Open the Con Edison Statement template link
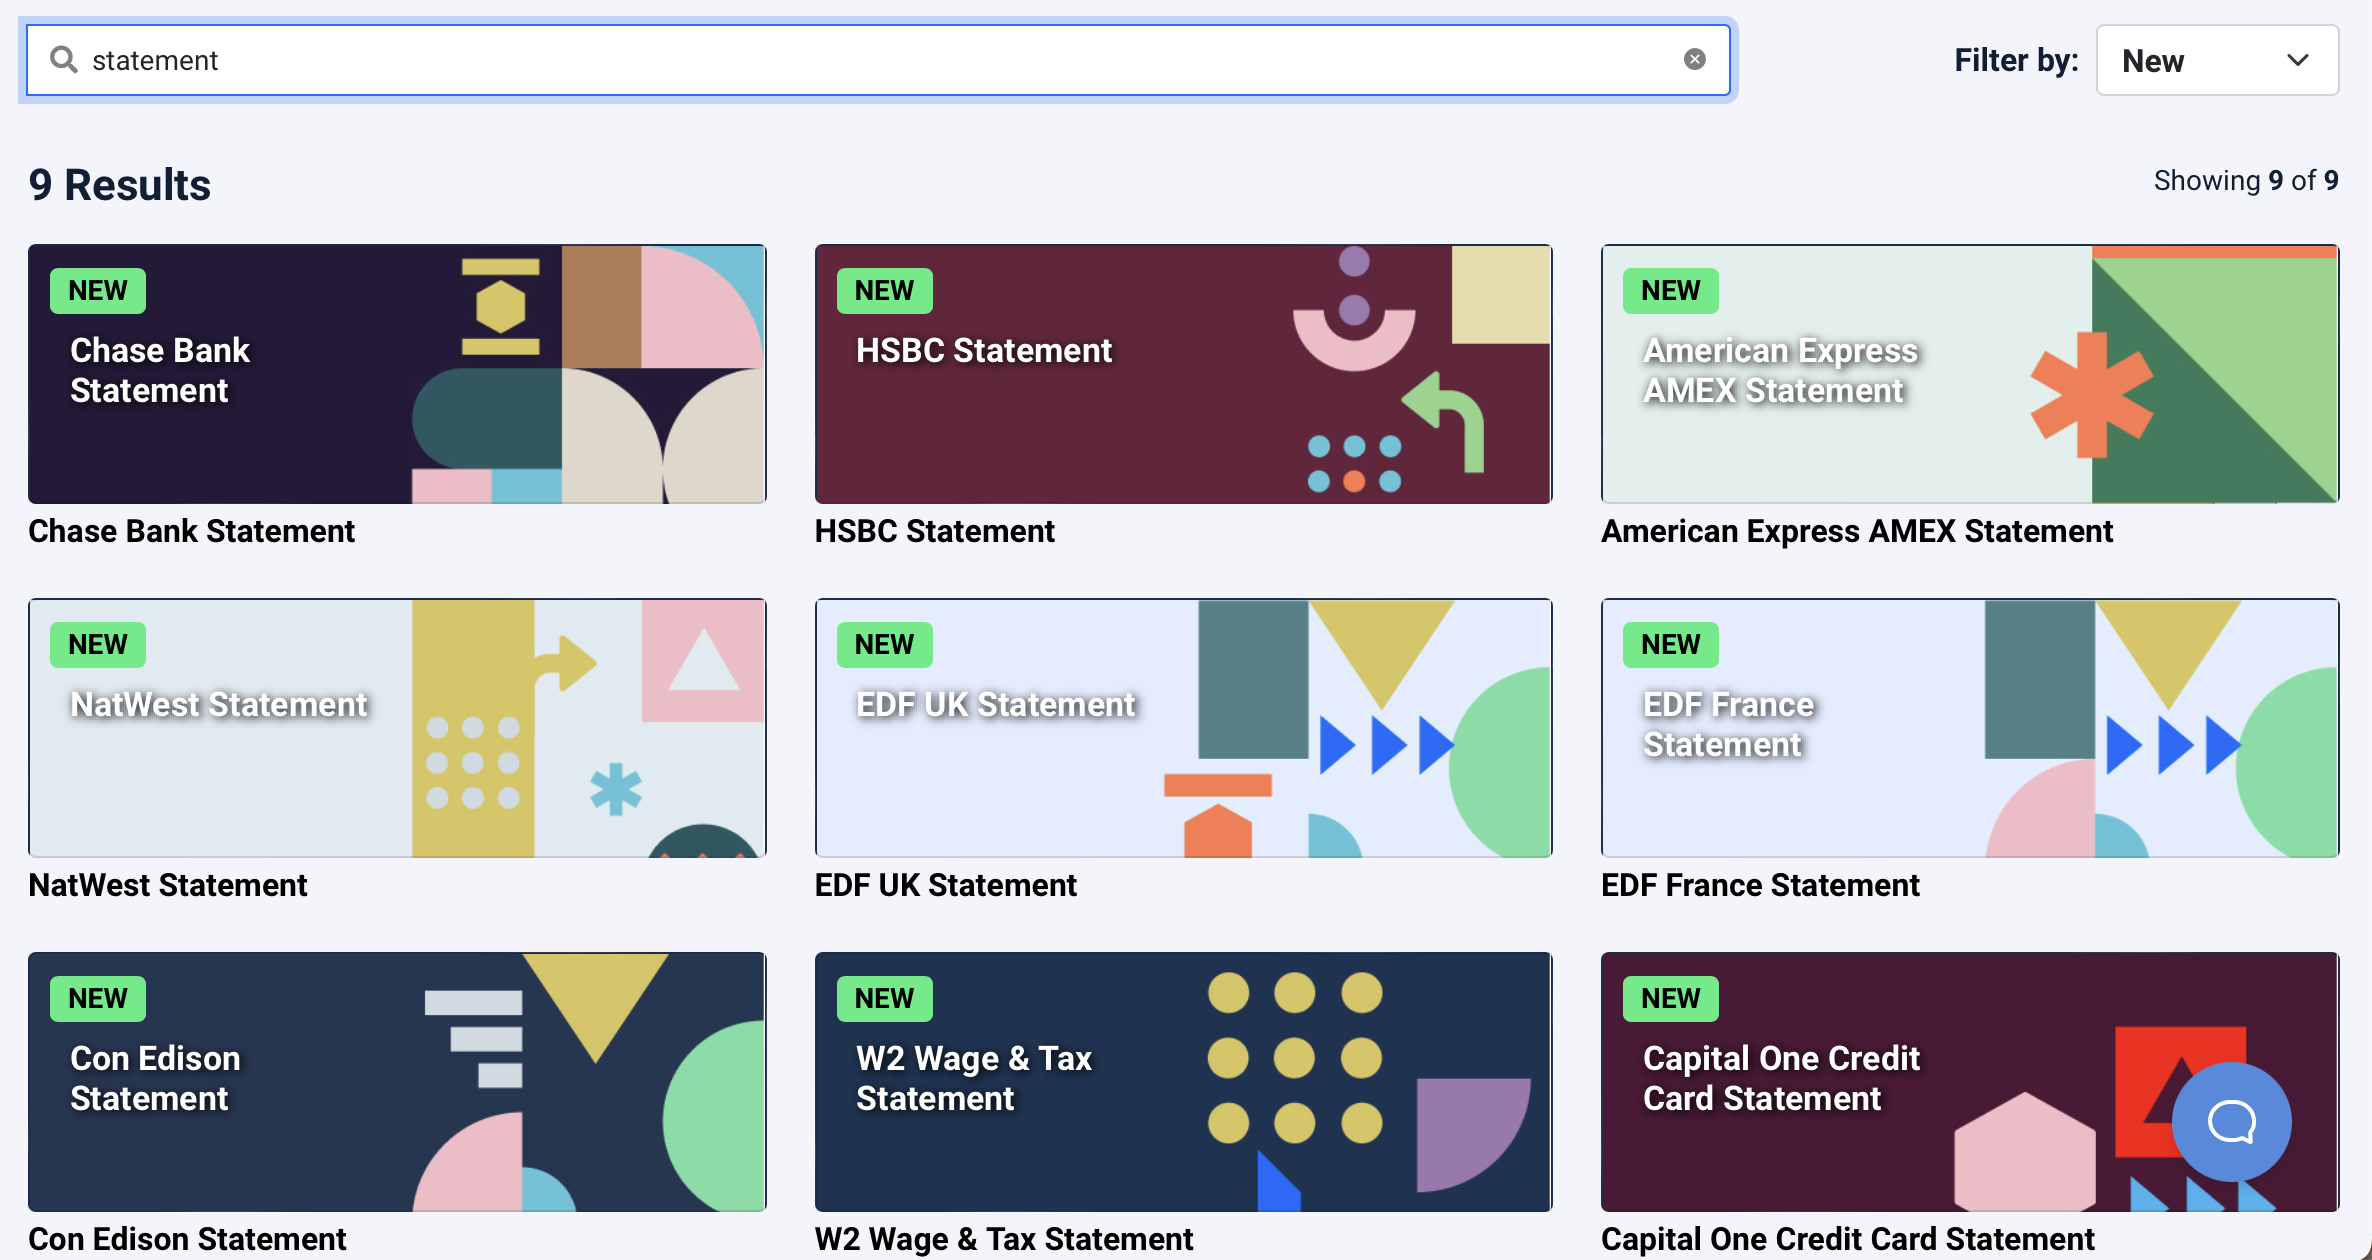Viewport: 2372px width, 1260px height. click(187, 1238)
